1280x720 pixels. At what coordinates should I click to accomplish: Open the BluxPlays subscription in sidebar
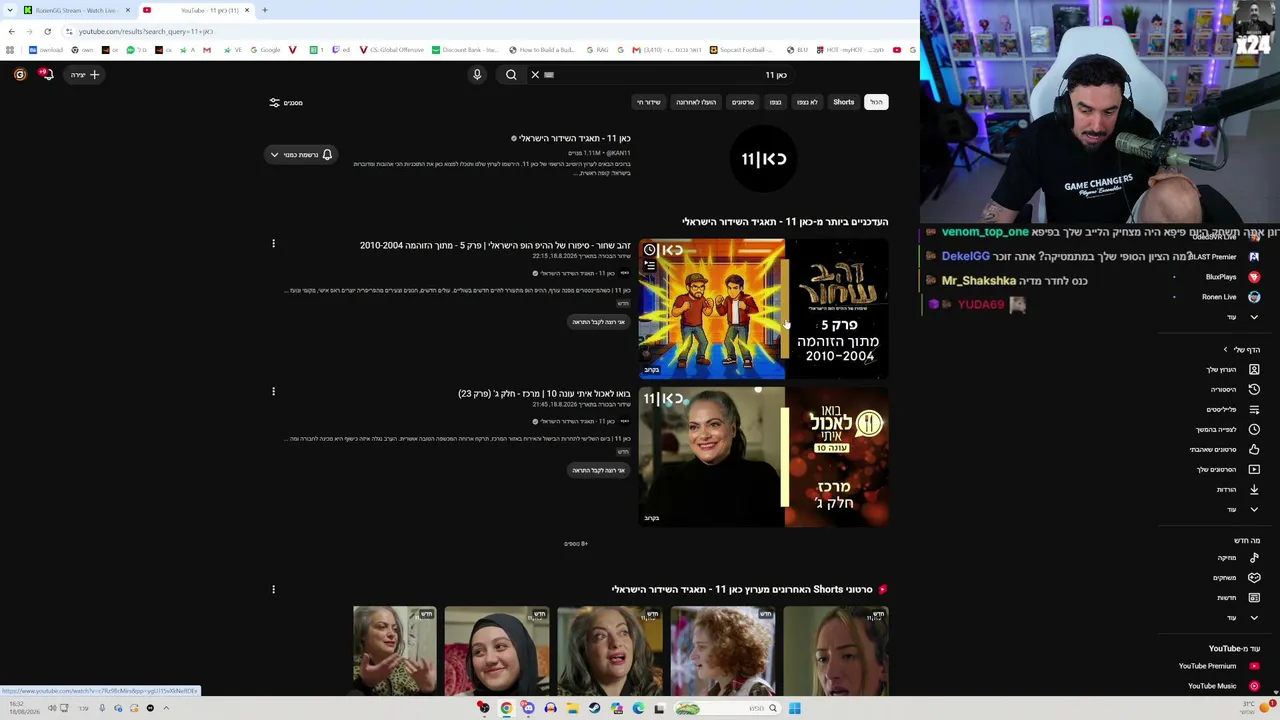click(1231, 277)
